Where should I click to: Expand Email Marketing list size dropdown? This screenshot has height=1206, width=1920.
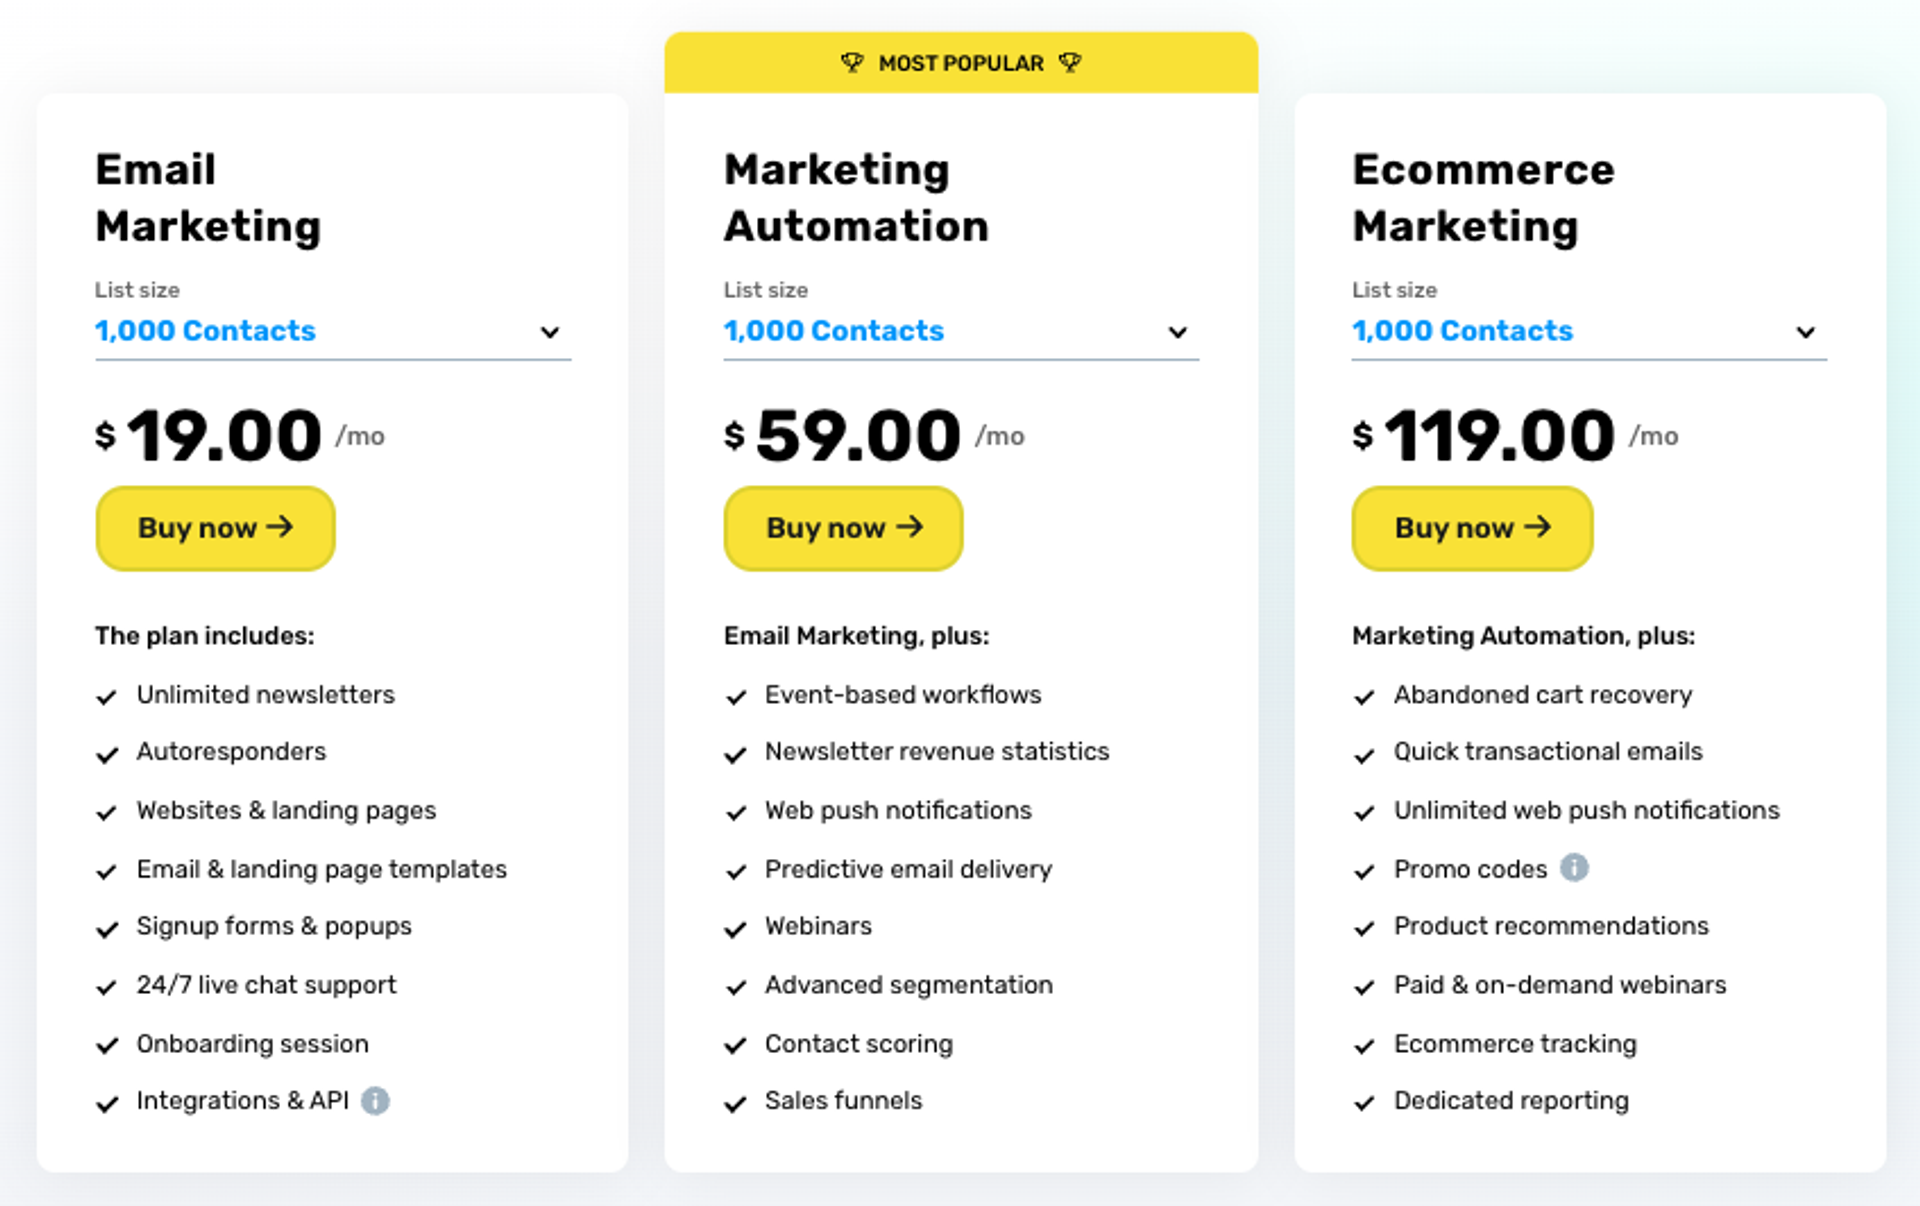(549, 332)
